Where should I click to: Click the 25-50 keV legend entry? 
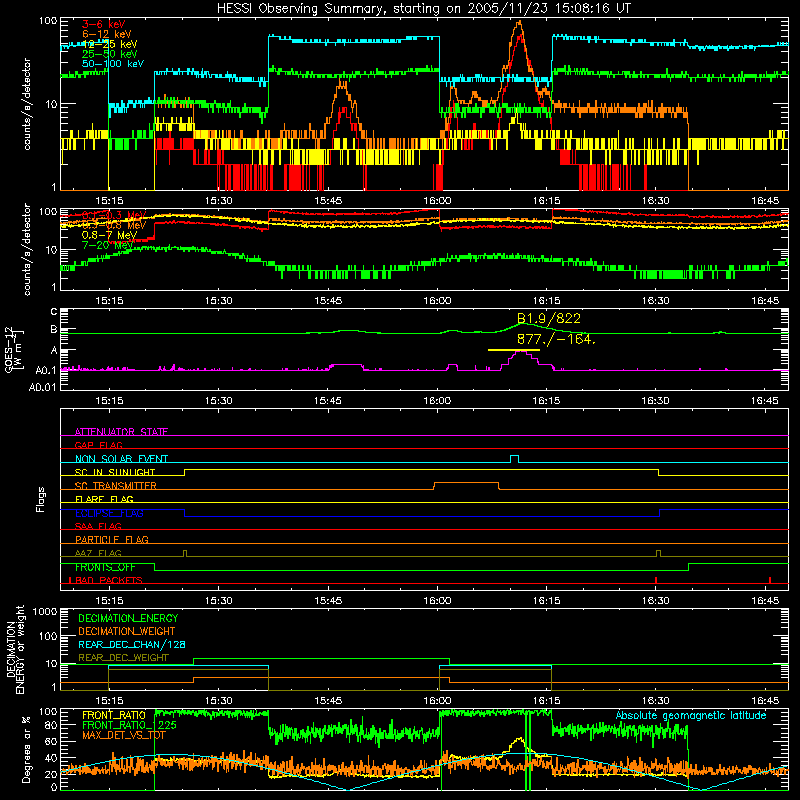(110, 54)
